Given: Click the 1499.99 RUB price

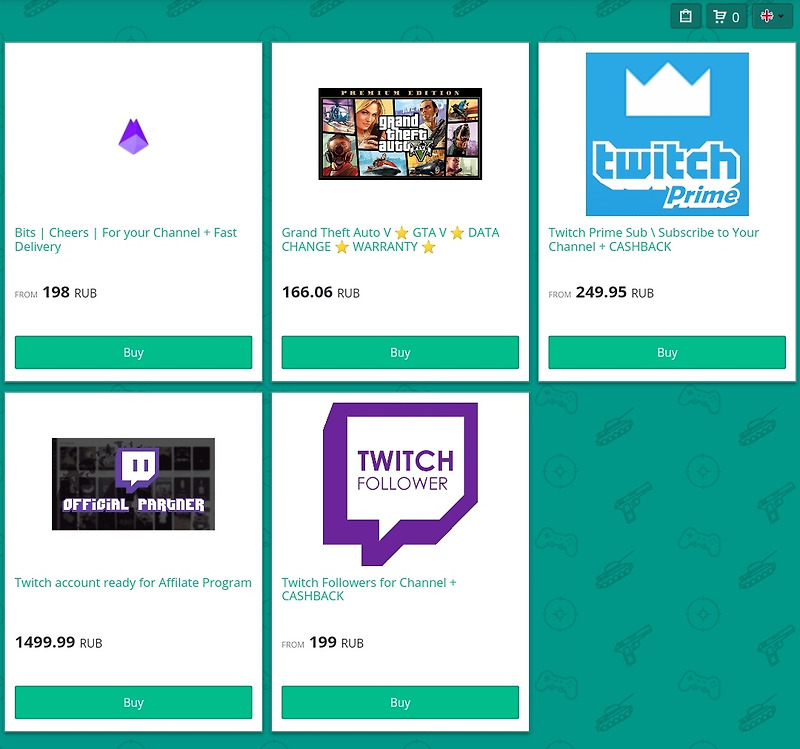Looking at the screenshot, I should pyautogui.click(x=59, y=642).
